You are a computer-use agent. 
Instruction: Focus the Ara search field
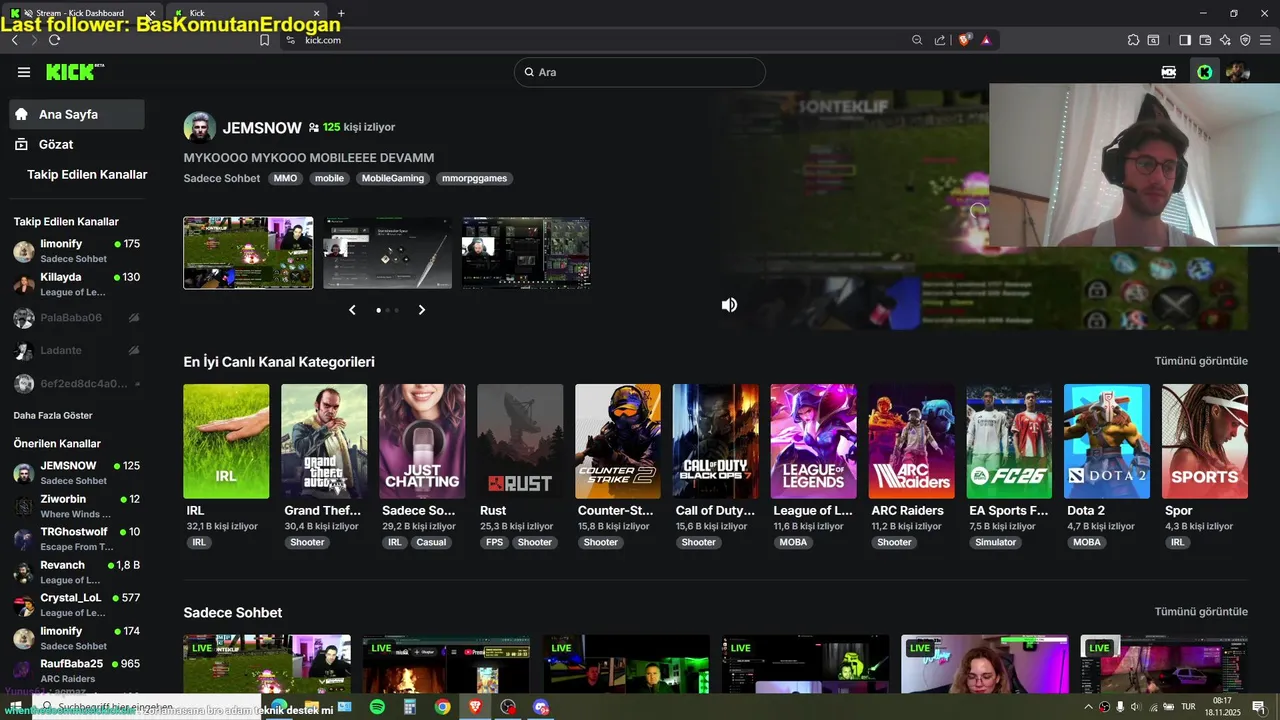[640, 72]
